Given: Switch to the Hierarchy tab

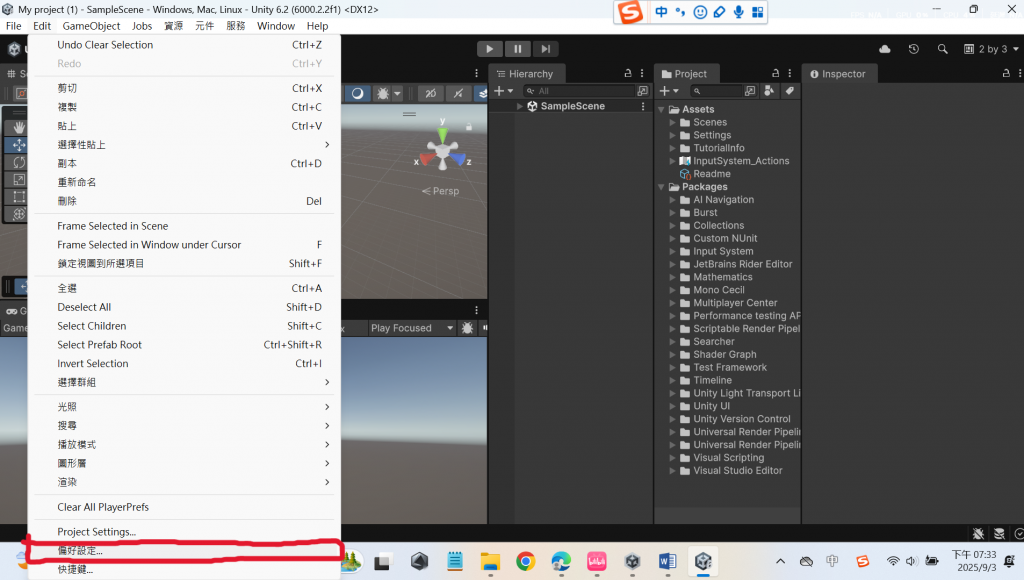Looking at the screenshot, I should pos(526,74).
